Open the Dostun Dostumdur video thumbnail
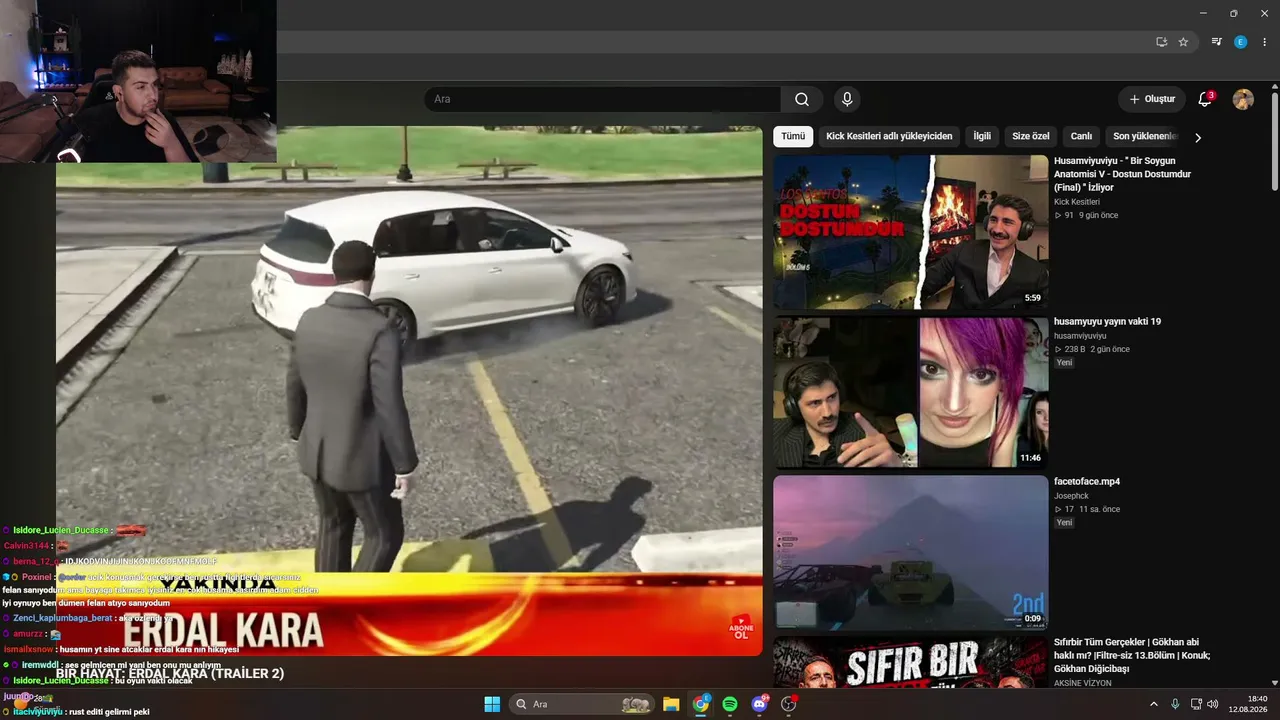The image size is (1280, 720). [x=911, y=232]
